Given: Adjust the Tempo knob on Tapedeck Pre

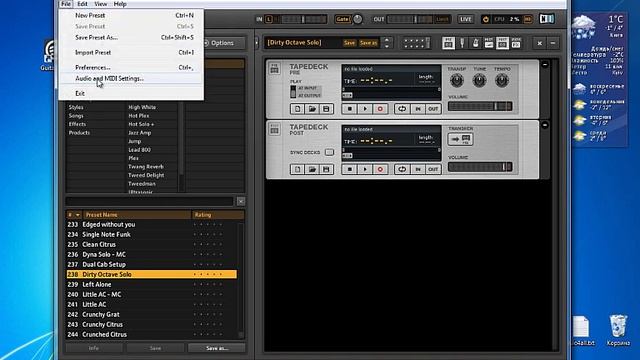Looking at the screenshot, I should 502,80.
